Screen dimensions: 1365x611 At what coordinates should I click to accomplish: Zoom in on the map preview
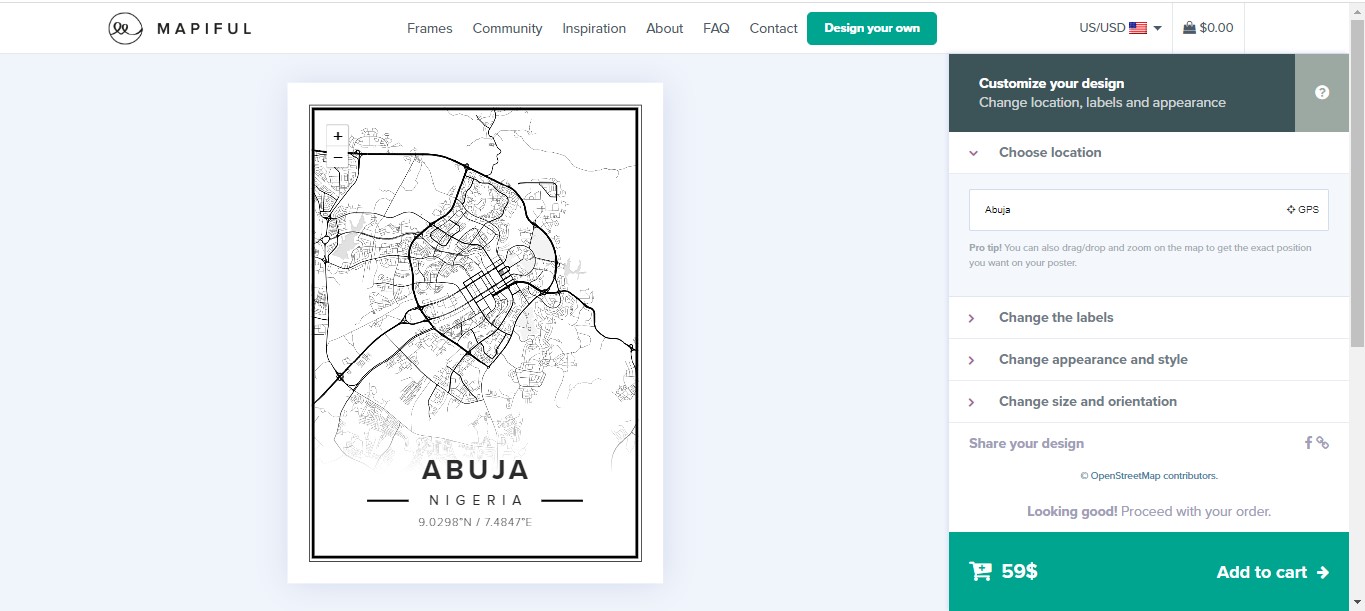tap(337, 136)
